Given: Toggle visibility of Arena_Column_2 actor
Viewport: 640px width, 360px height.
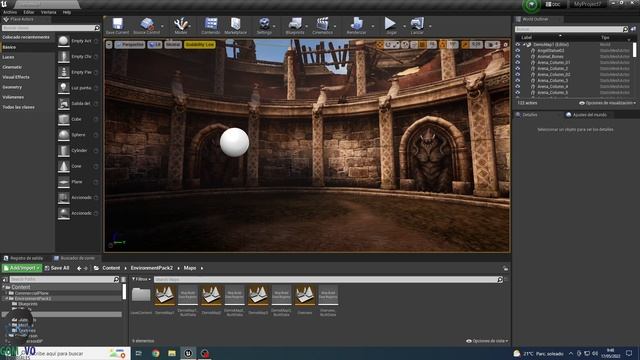Looking at the screenshot, I should click(518, 69).
